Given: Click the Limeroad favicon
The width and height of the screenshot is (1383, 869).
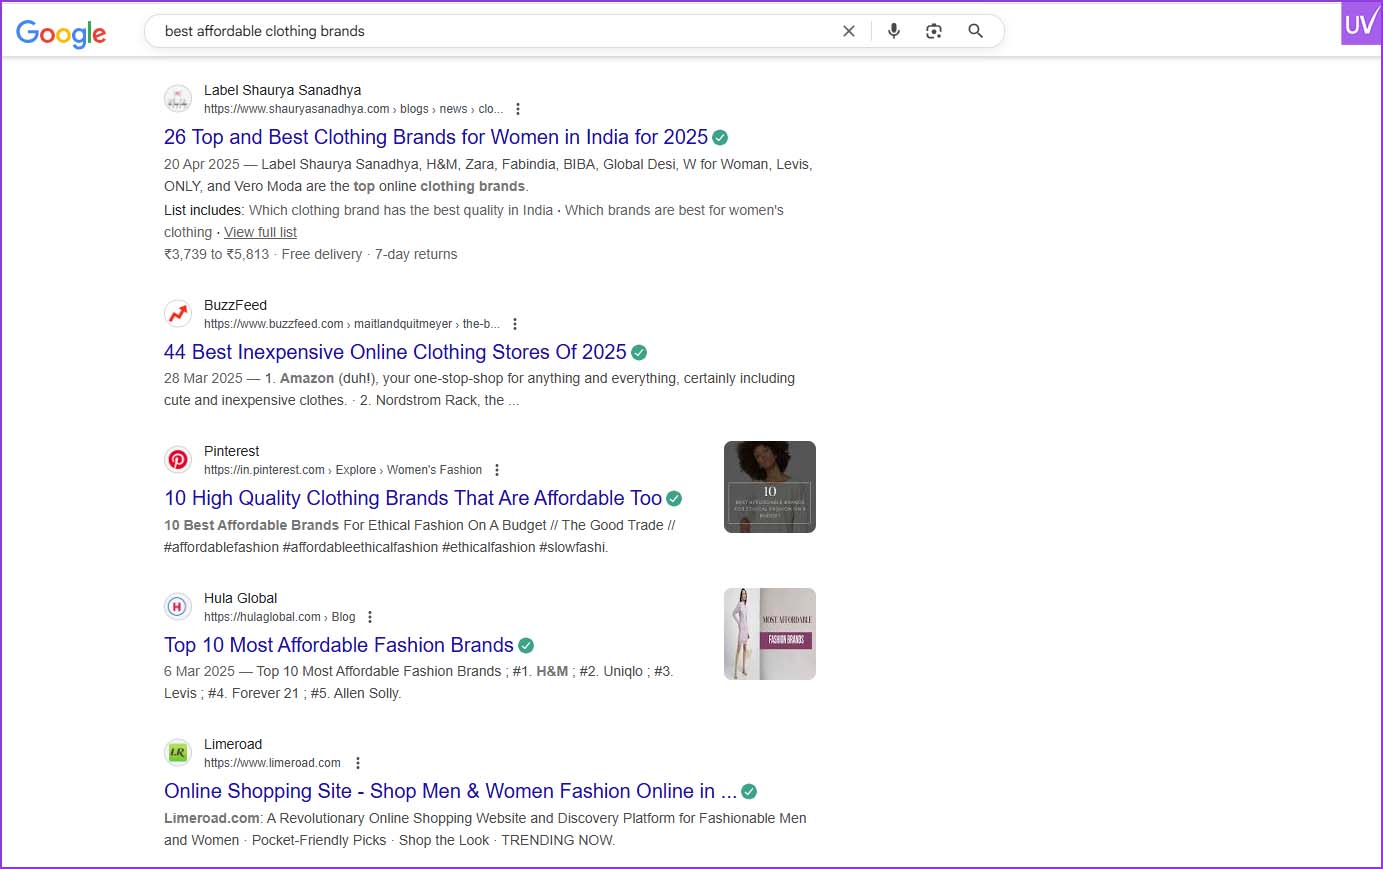Looking at the screenshot, I should pos(178,753).
